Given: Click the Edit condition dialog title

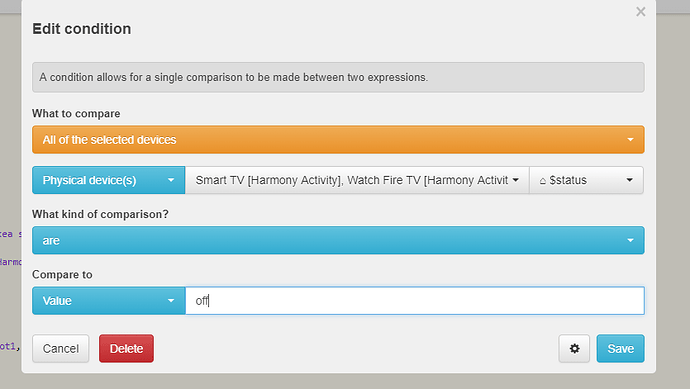Looking at the screenshot, I should (x=82, y=29).
